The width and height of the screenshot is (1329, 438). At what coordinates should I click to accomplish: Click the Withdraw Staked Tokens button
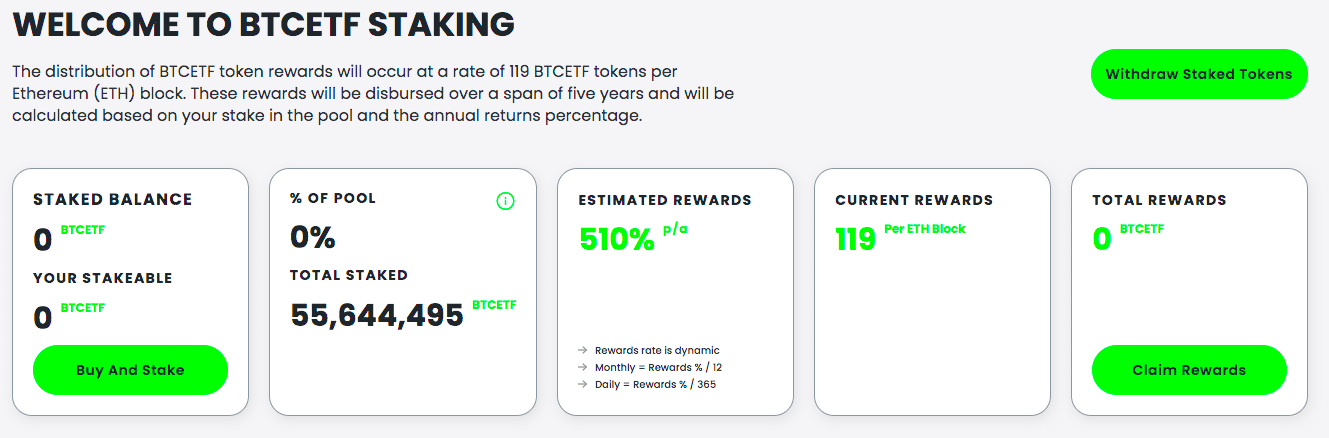(x=1199, y=74)
